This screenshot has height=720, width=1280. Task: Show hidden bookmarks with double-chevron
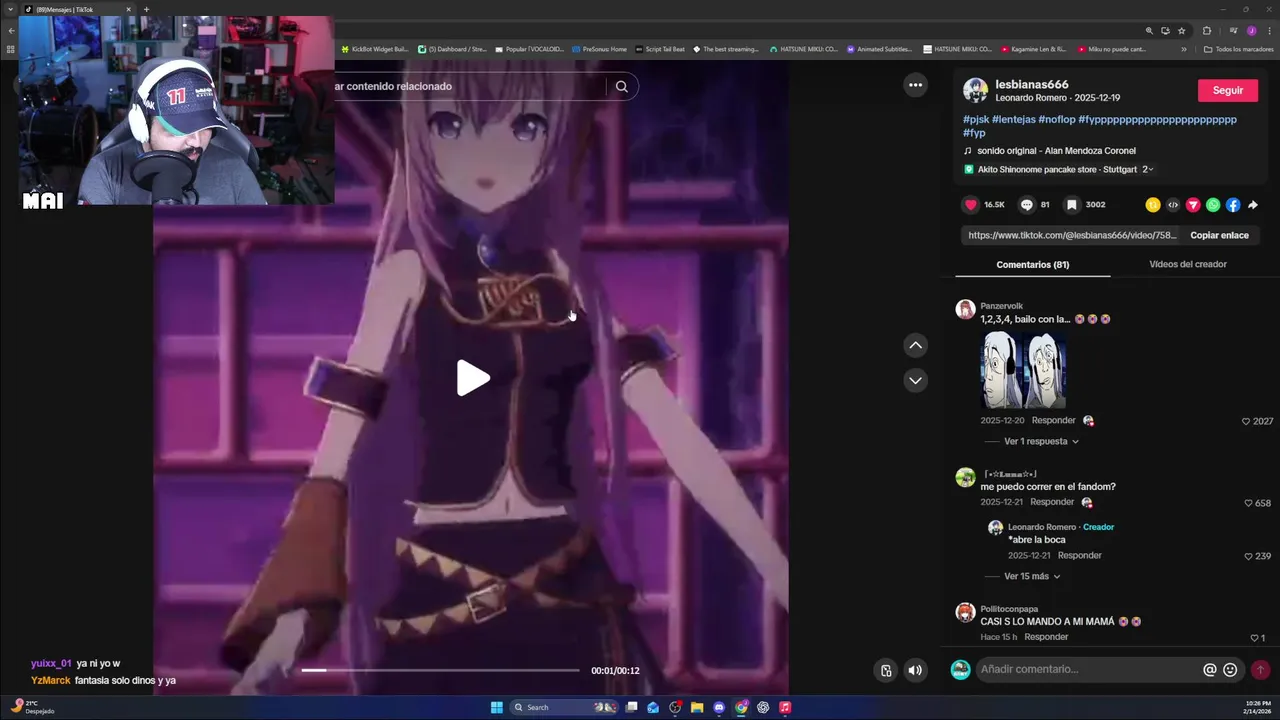[1184, 49]
